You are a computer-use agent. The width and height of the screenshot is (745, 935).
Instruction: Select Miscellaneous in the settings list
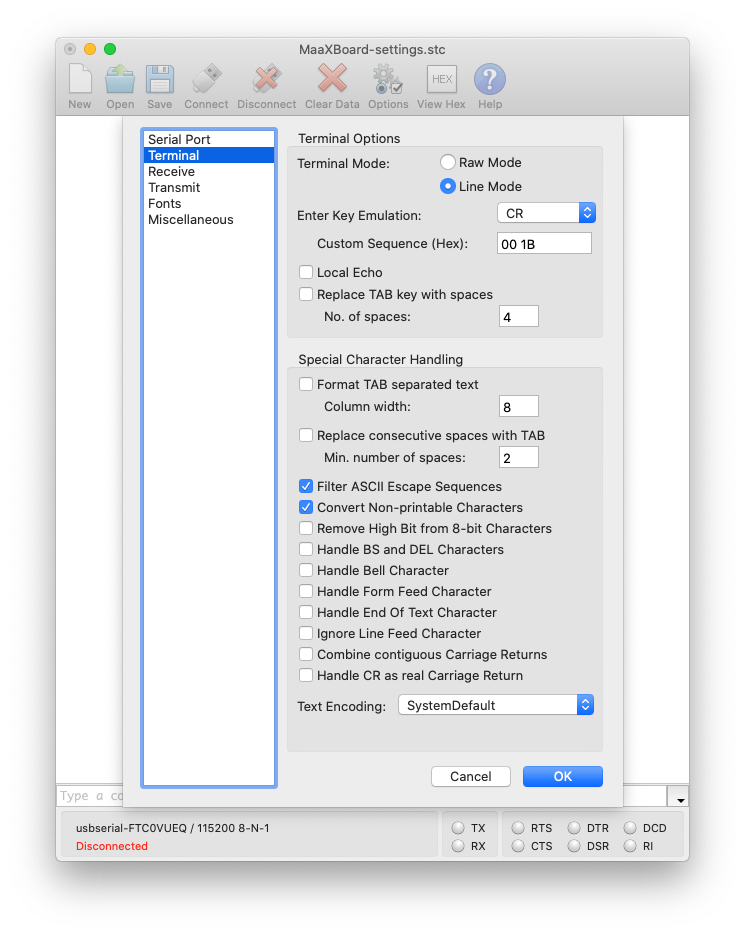209,219
